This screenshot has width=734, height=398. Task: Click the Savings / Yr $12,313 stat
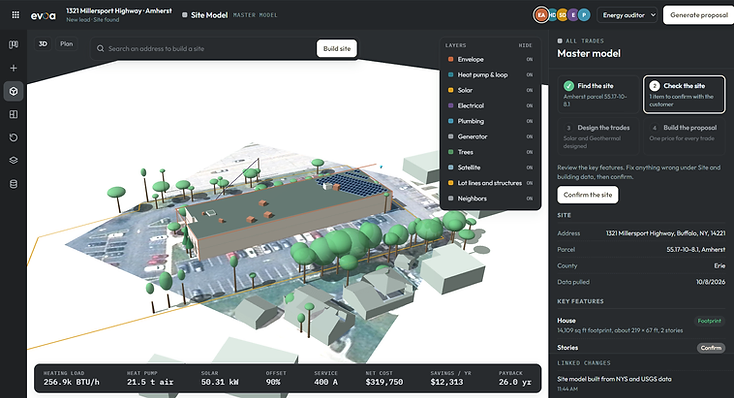(451, 379)
